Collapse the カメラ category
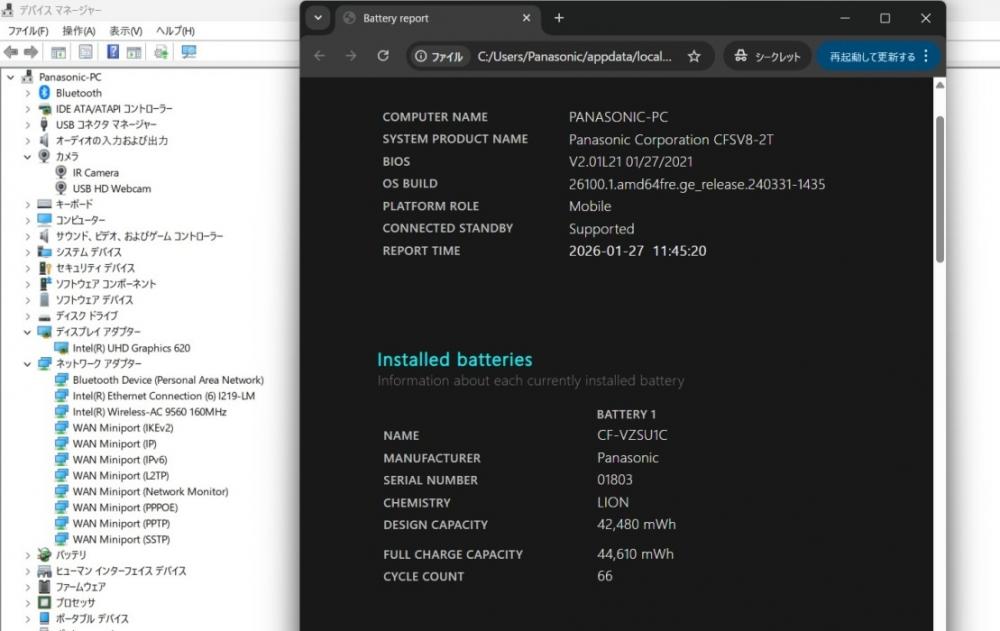This screenshot has height=631, width=1000. tap(27, 156)
